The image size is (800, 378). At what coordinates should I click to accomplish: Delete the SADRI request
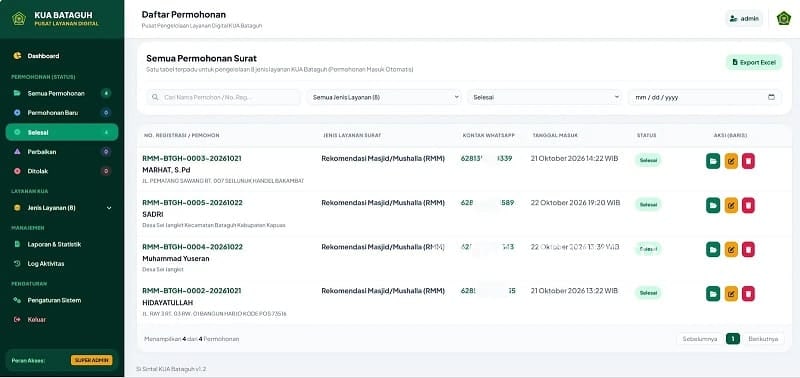tap(748, 205)
